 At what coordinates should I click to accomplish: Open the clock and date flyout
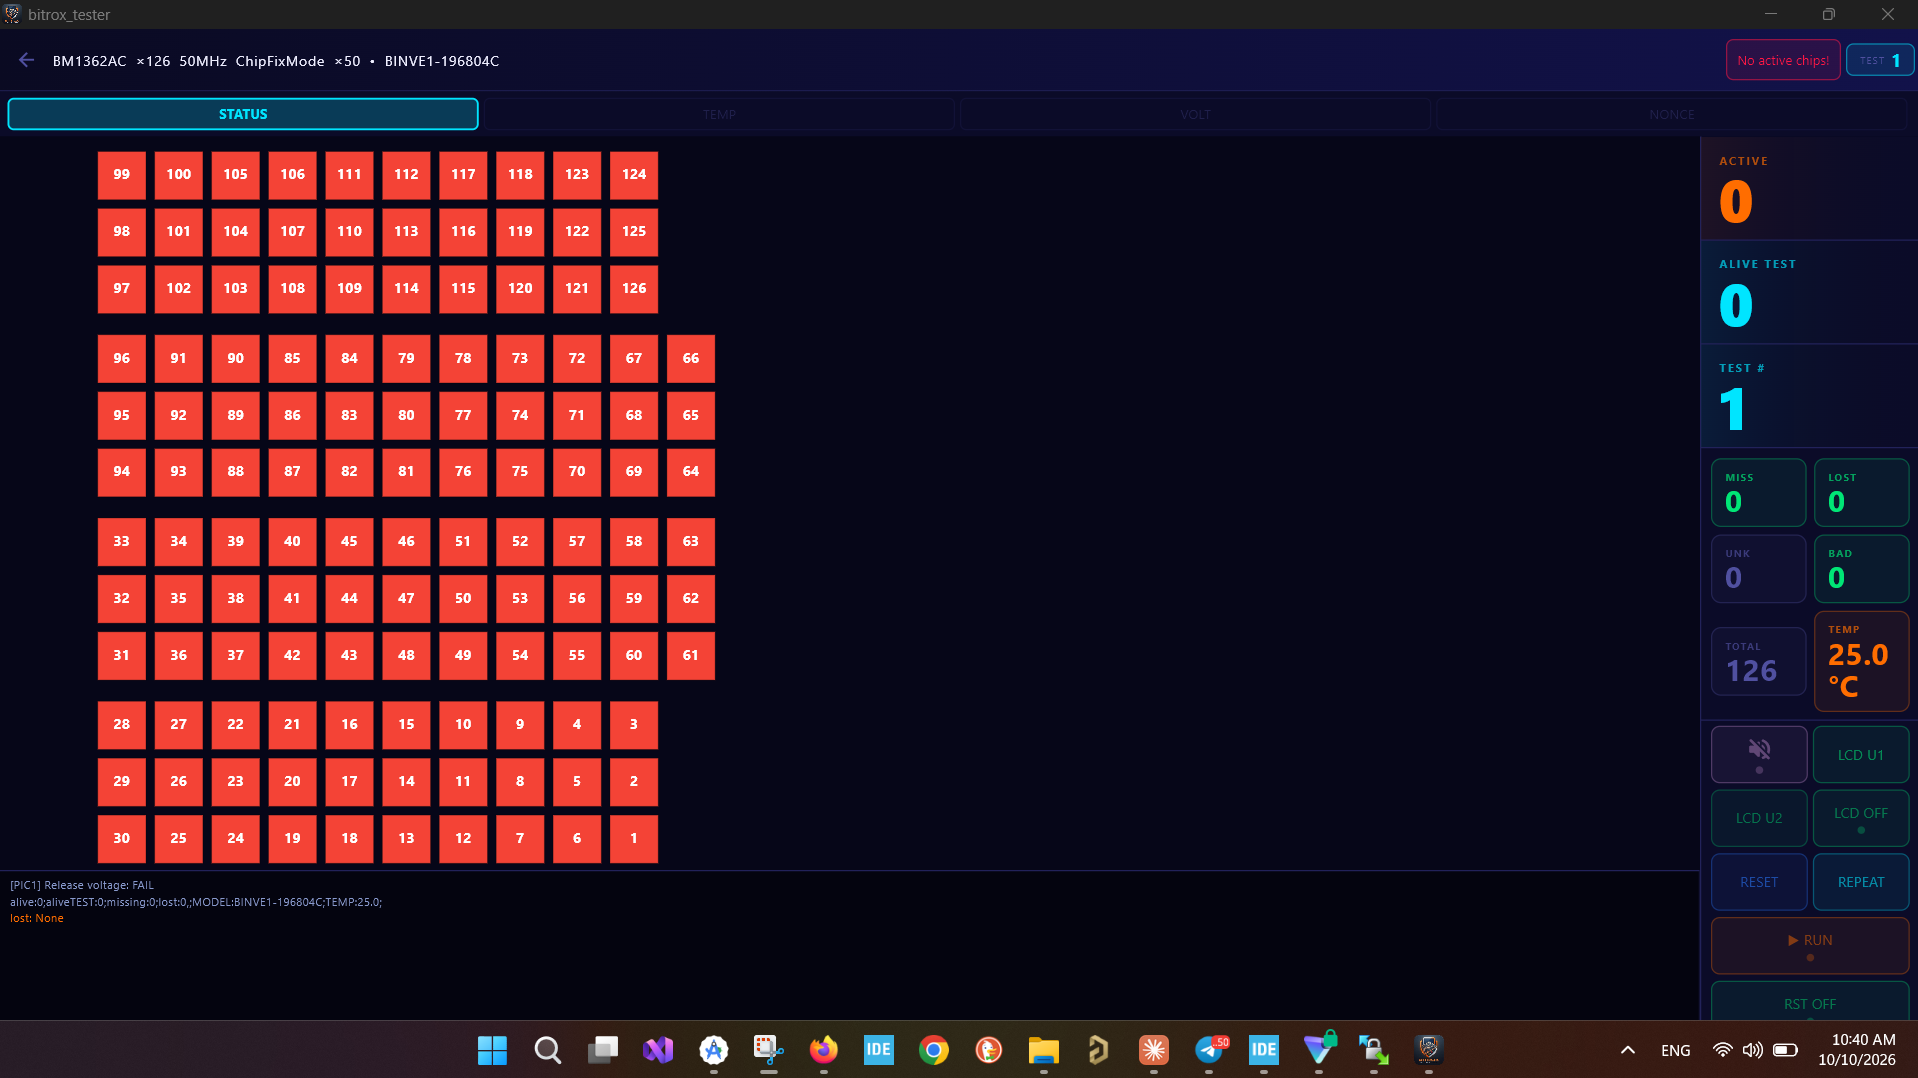[x=1857, y=1050]
